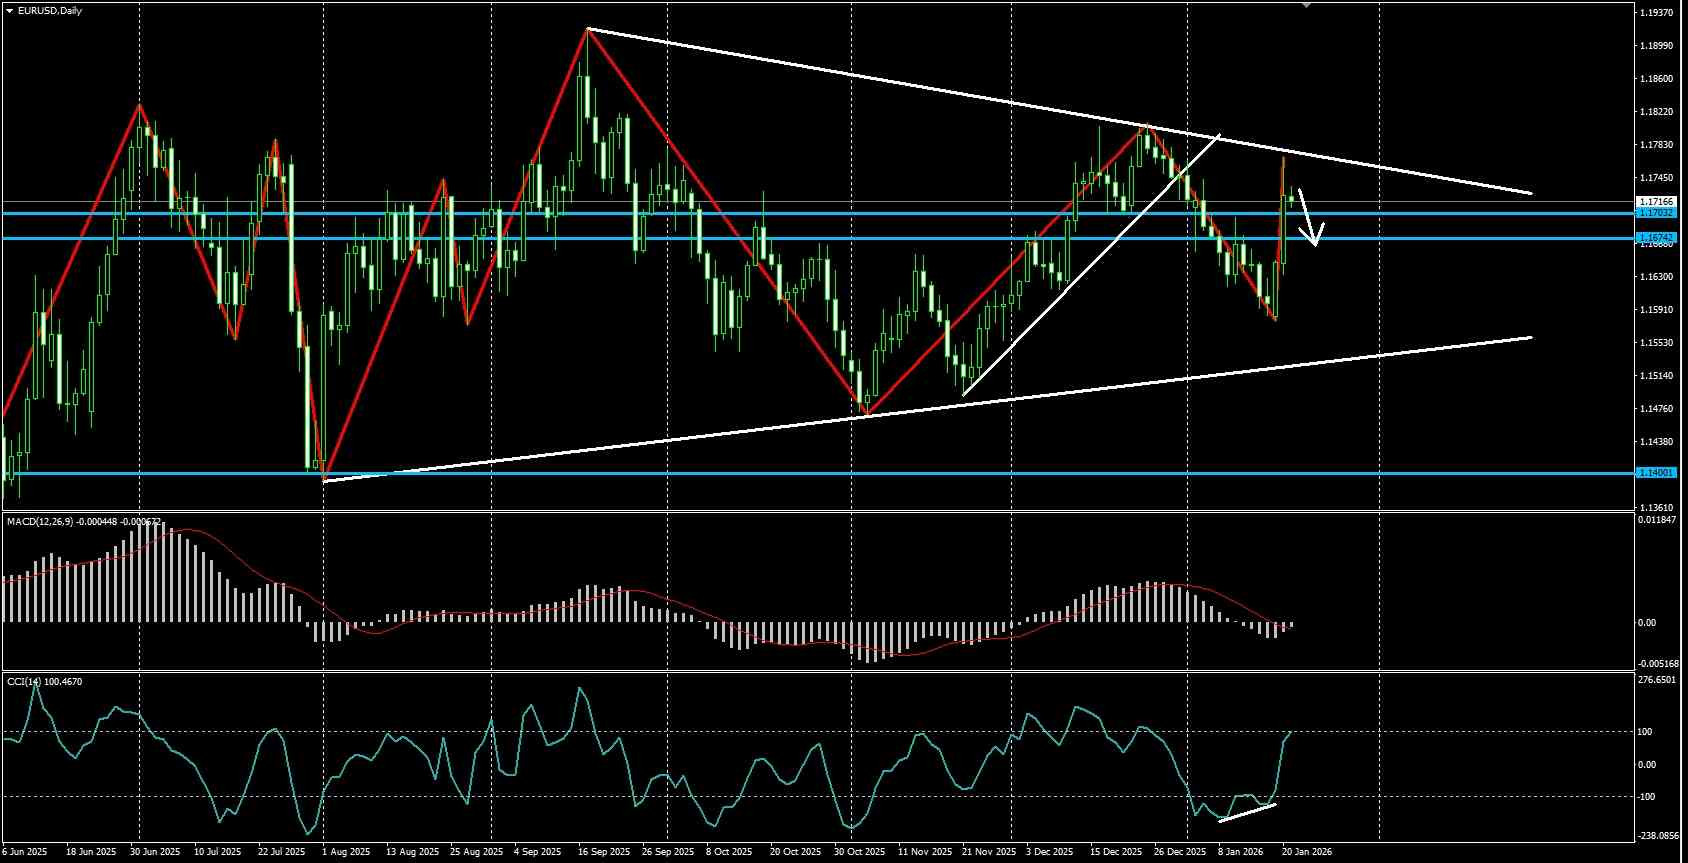Click the gray chart shift triangle marker
This screenshot has height=863, width=1688.
pyautogui.click(x=1306, y=6)
